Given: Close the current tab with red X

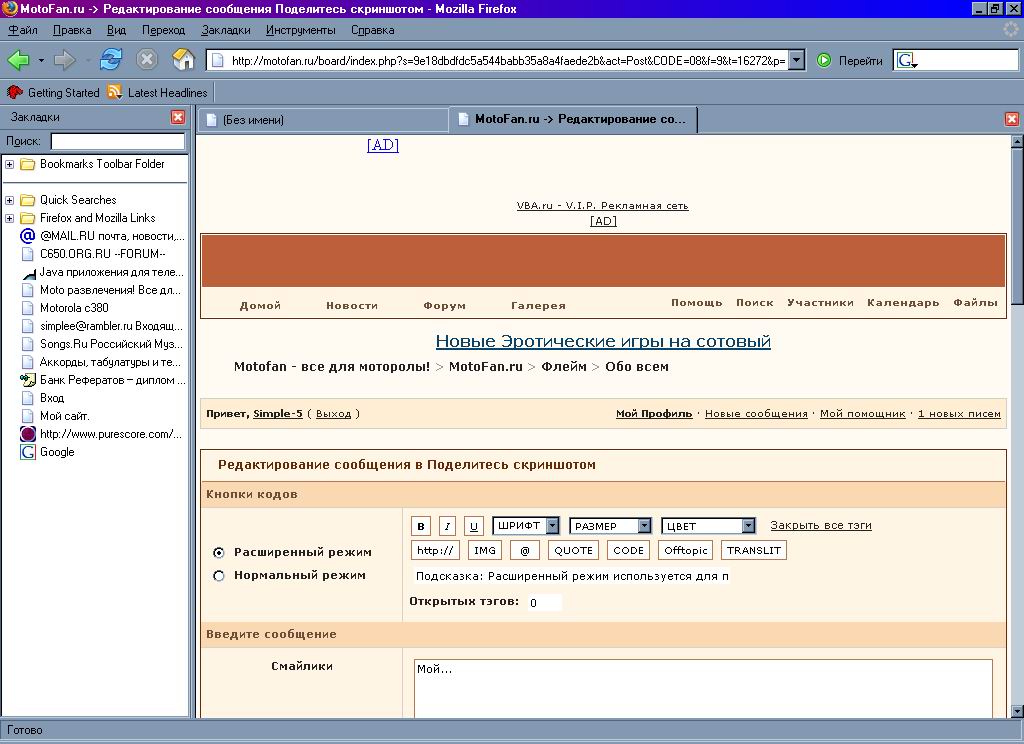Looking at the screenshot, I should tap(1012, 119).
